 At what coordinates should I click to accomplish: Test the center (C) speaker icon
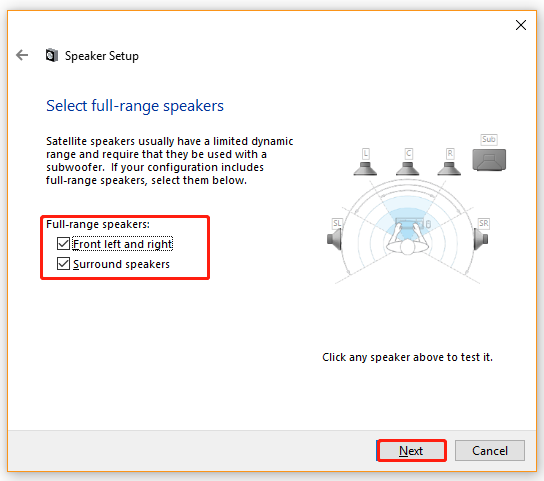point(408,168)
